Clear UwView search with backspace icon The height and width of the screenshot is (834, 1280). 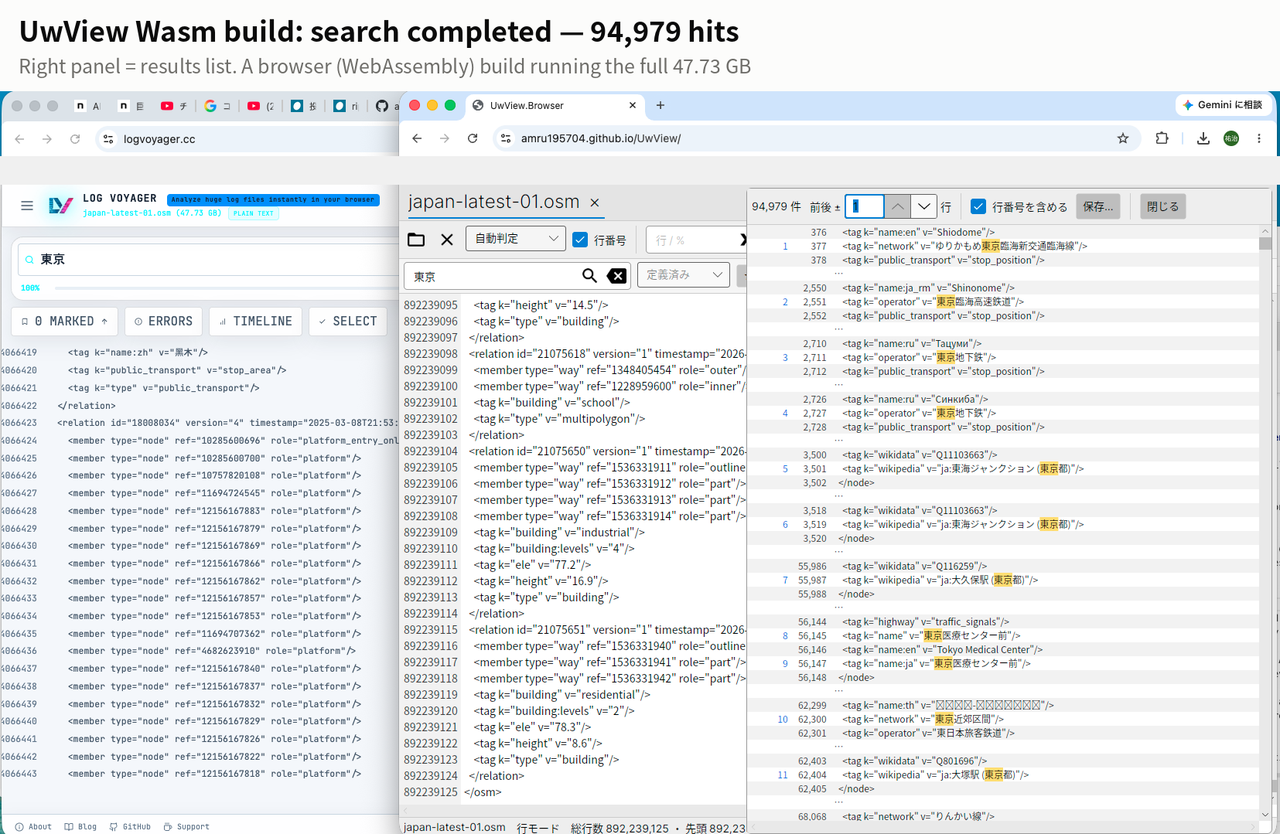point(617,276)
